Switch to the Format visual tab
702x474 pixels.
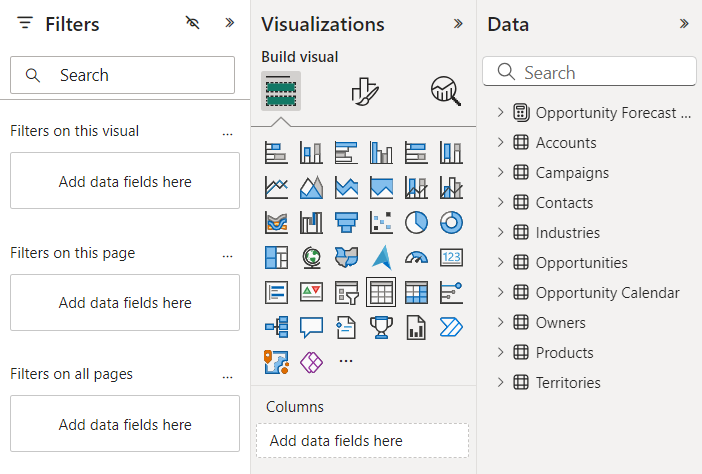click(362, 91)
